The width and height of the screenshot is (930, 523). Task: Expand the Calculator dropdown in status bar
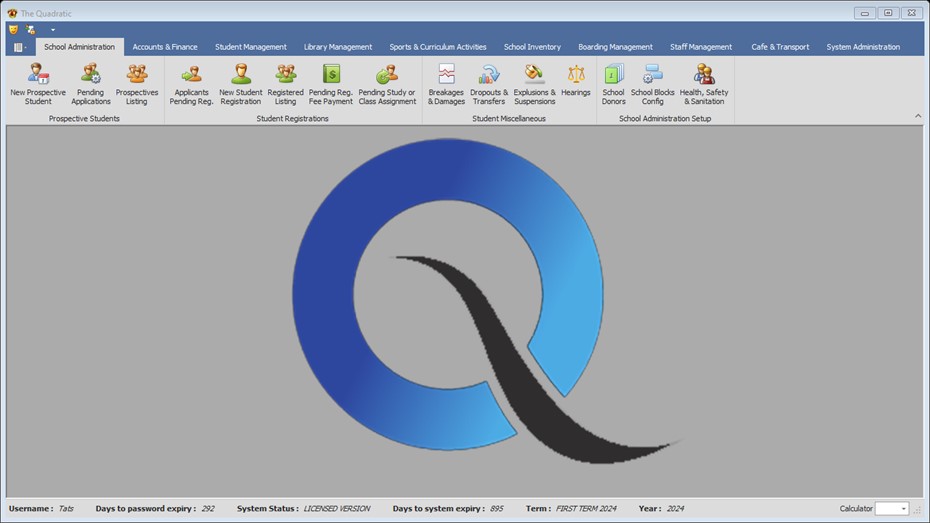pyautogui.click(x=903, y=509)
